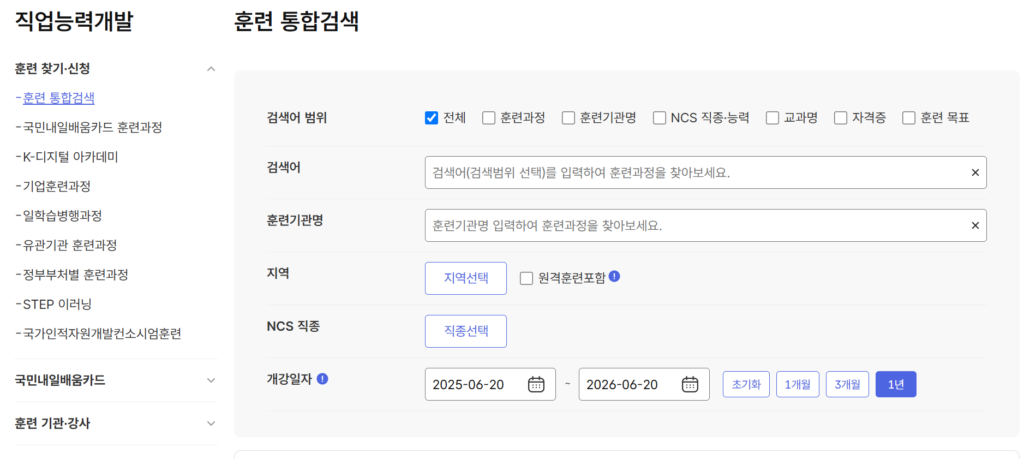Select the NCS 직종·능력 checkbox
The height and width of the screenshot is (459, 1024).
click(660, 118)
